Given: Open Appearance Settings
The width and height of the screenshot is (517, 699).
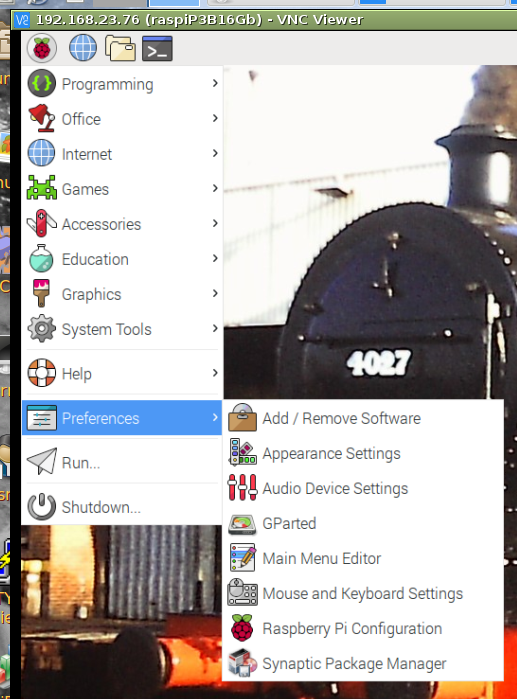Looking at the screenshot, I should click(363, 452).
